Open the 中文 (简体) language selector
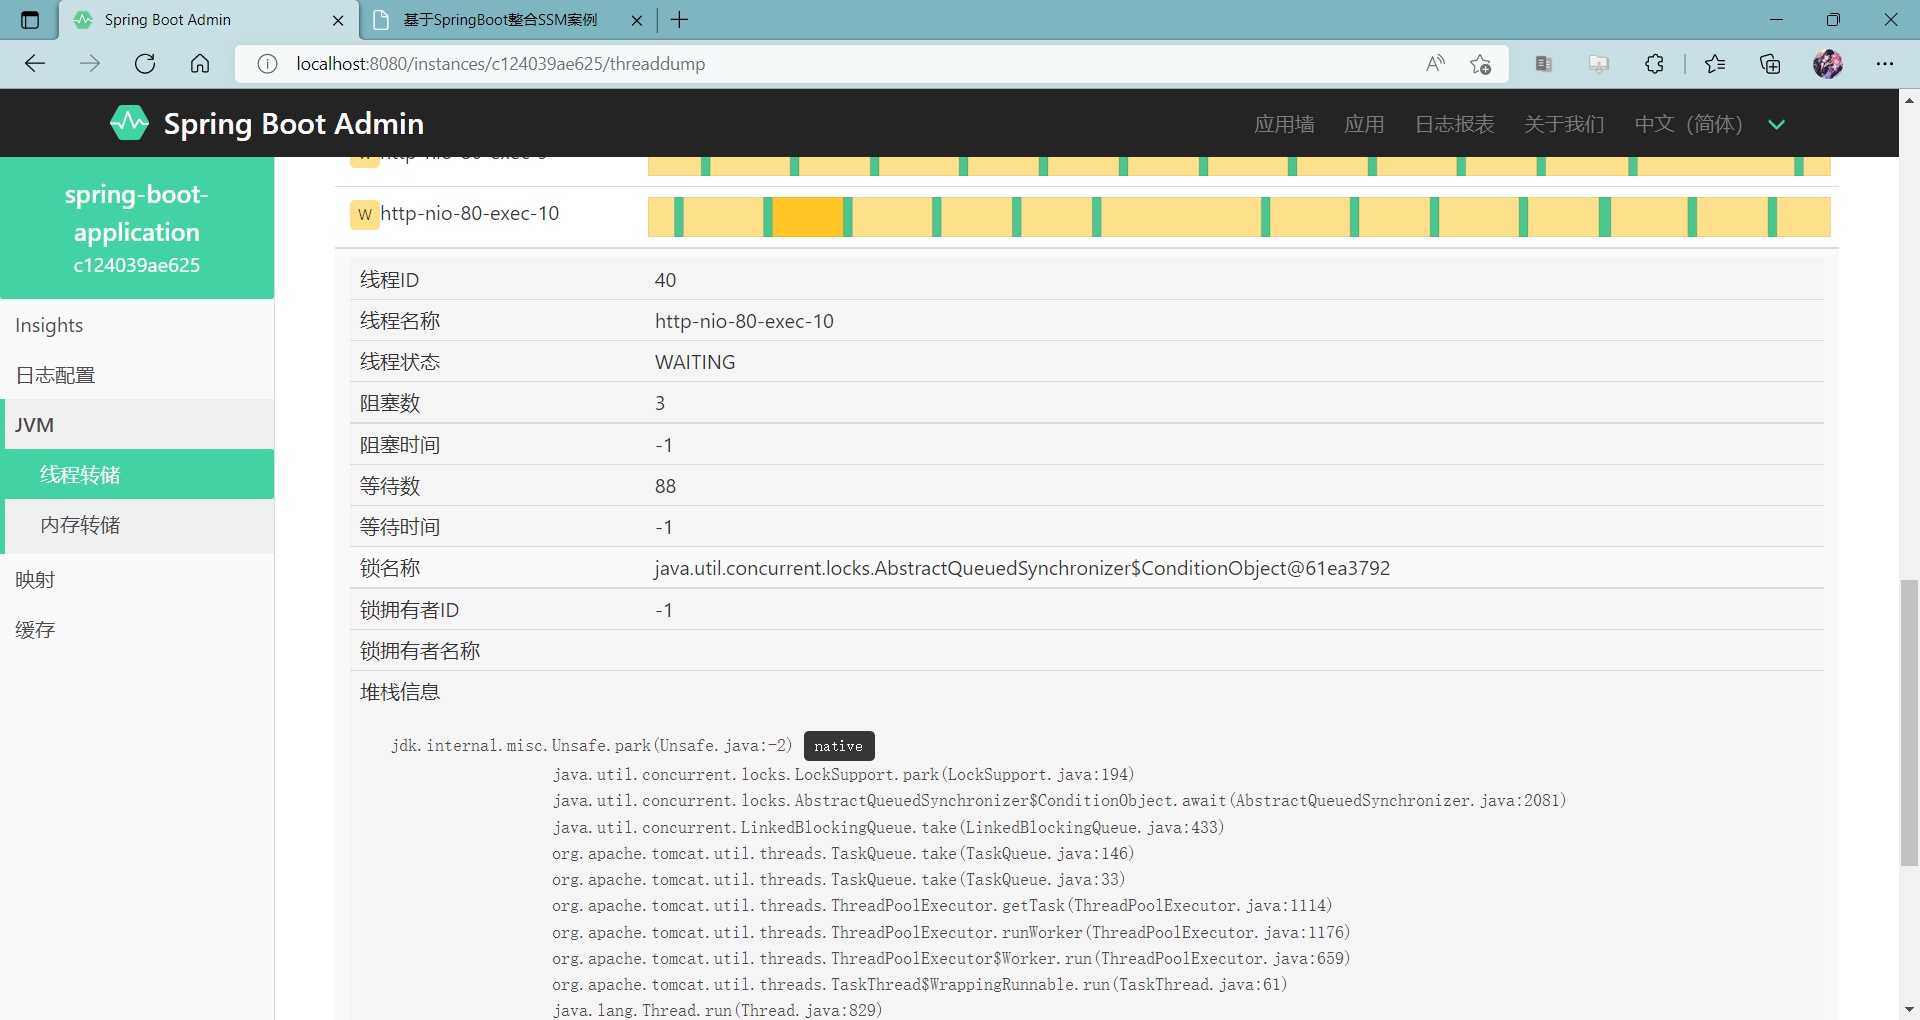The image size is (1920, 1020). click(x=1689, y=124)
